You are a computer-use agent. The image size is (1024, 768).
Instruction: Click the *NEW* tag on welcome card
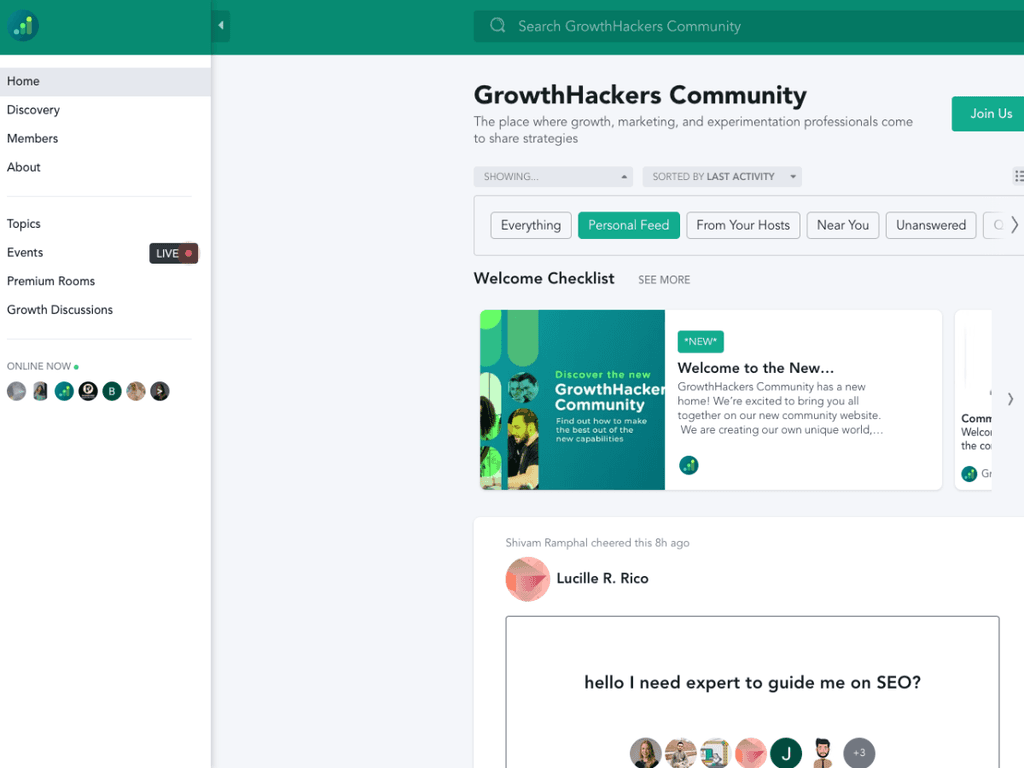[701, 342]
